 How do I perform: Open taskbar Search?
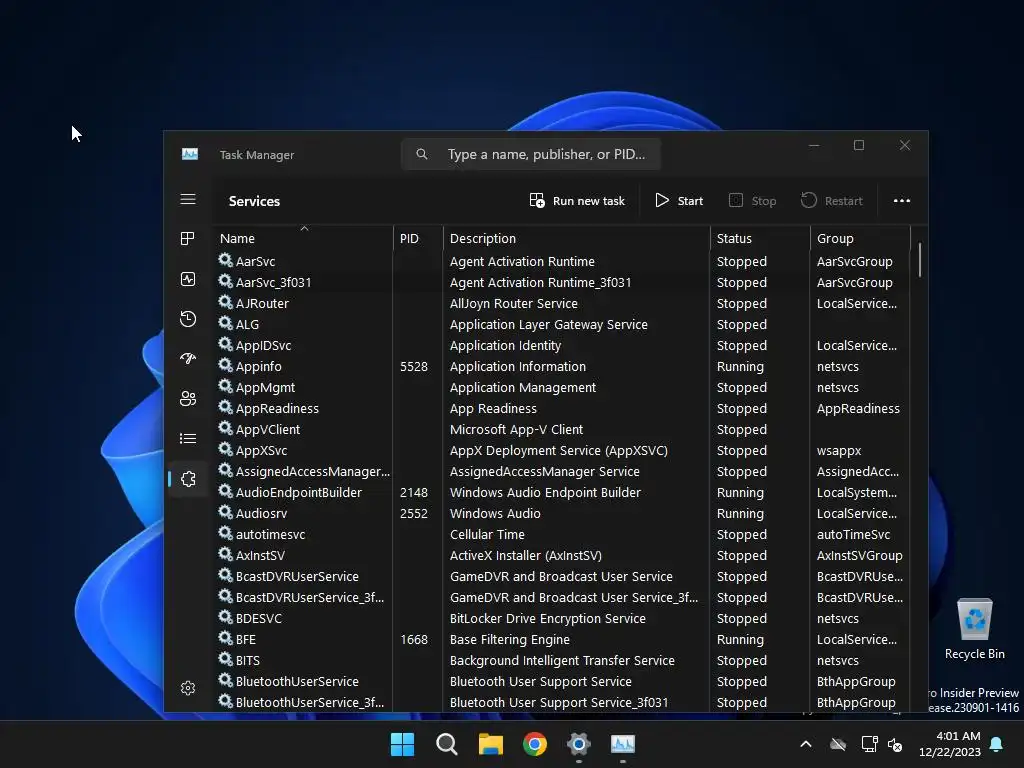coord(447,744)
